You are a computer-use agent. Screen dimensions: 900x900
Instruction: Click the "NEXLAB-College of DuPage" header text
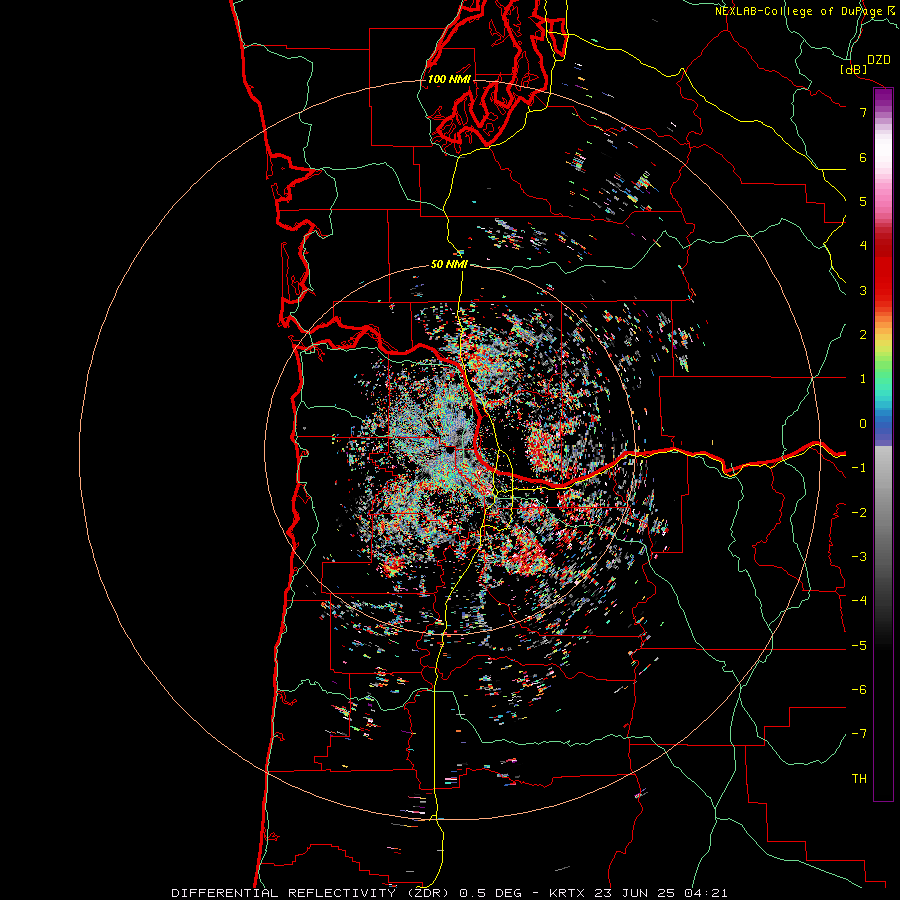coord(798,11)
